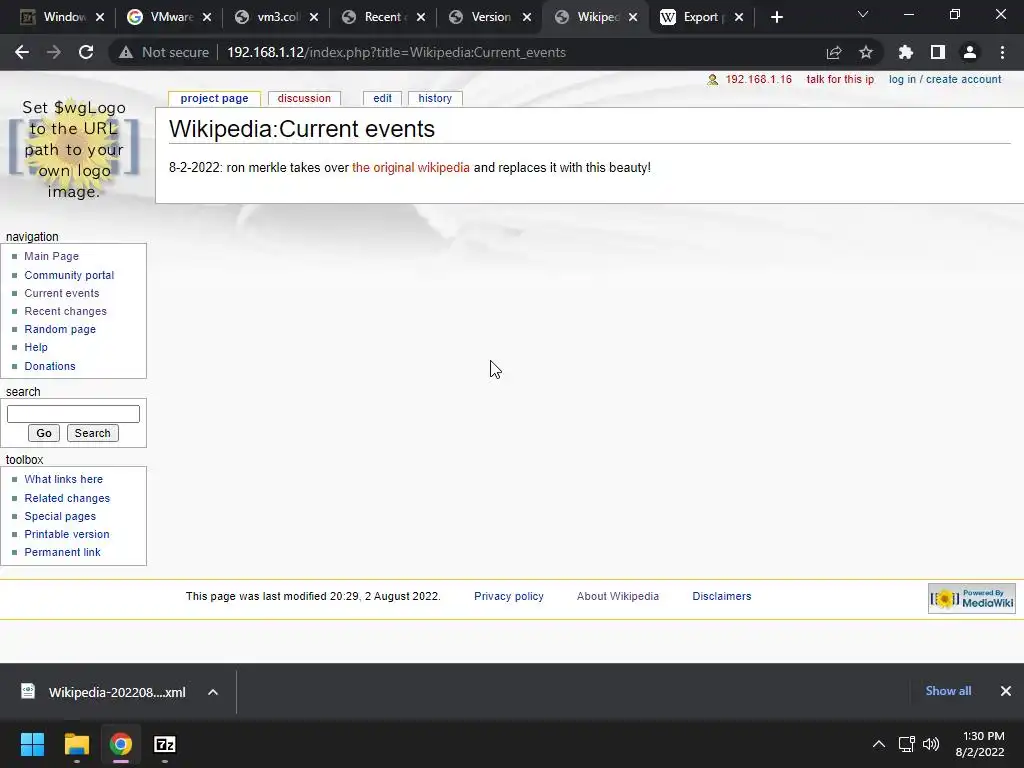Open the tab search dropdown arrow
1024x768 pixels.
(x=863, y=14)
